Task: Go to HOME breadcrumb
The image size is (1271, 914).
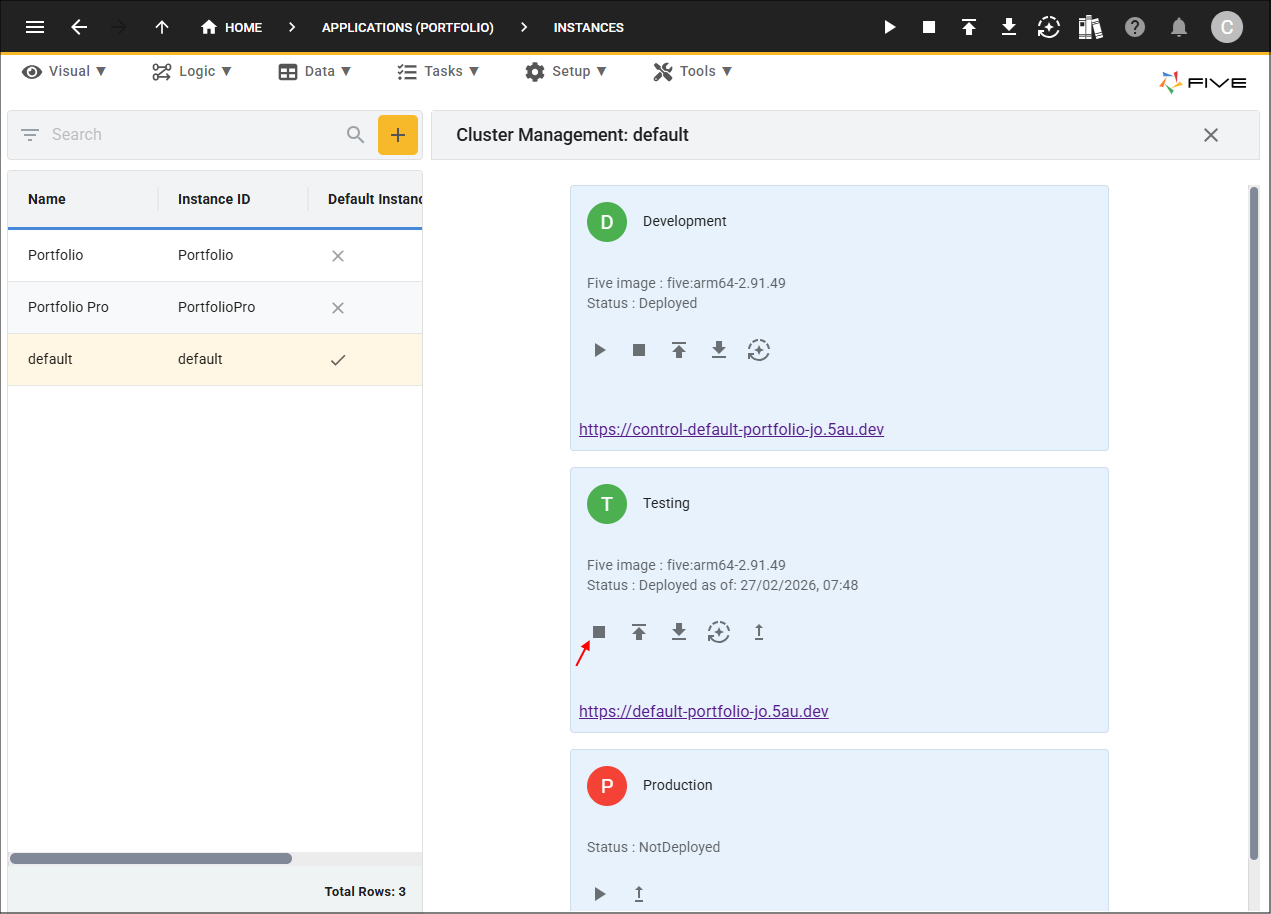Action: tap(231, 27)
